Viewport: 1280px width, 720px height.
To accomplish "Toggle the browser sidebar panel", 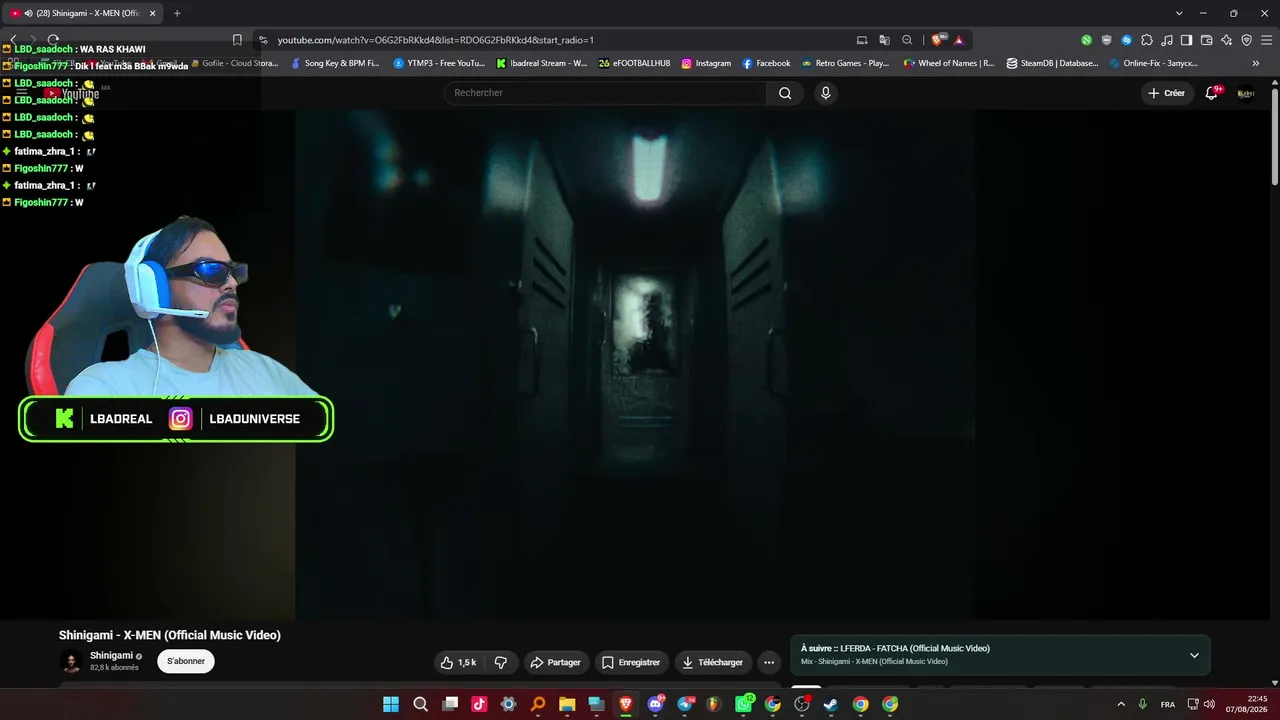I will click(1186, 40).
